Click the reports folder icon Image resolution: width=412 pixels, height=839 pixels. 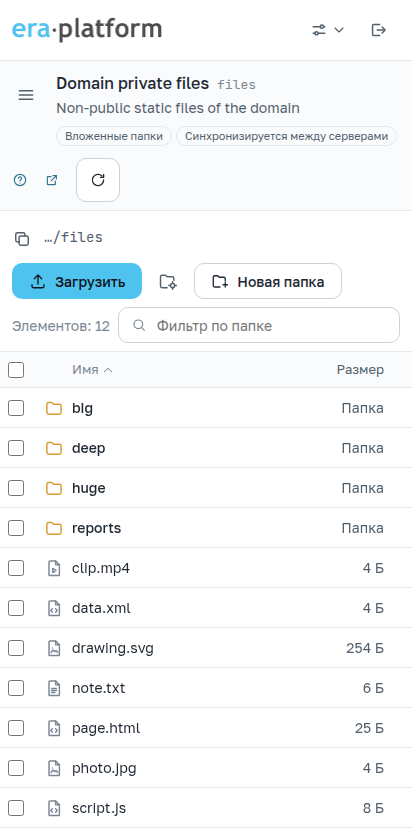click(x=54, y=528)
